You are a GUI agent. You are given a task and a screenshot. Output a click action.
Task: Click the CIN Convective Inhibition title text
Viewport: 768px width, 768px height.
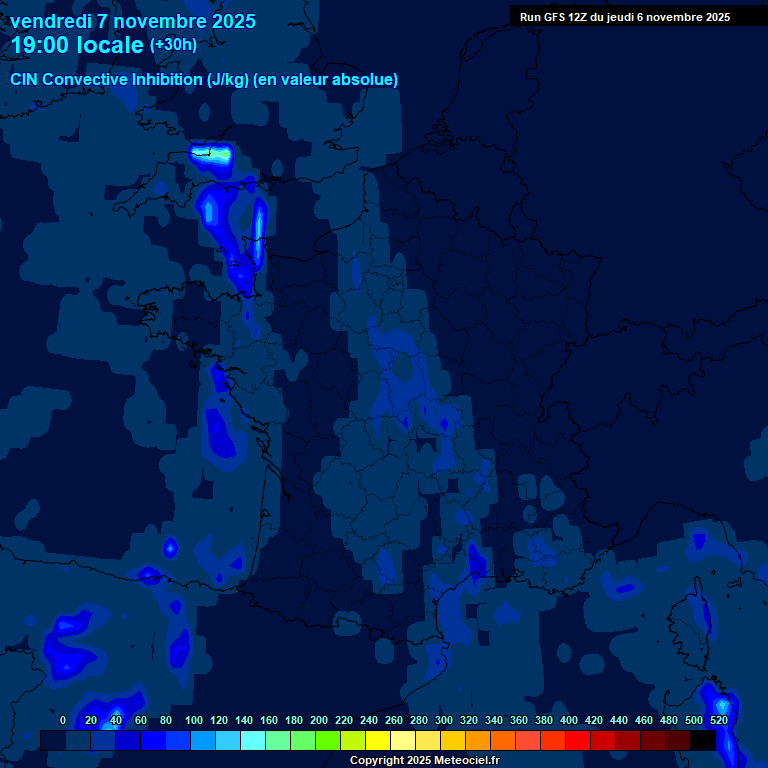(204, 79)
